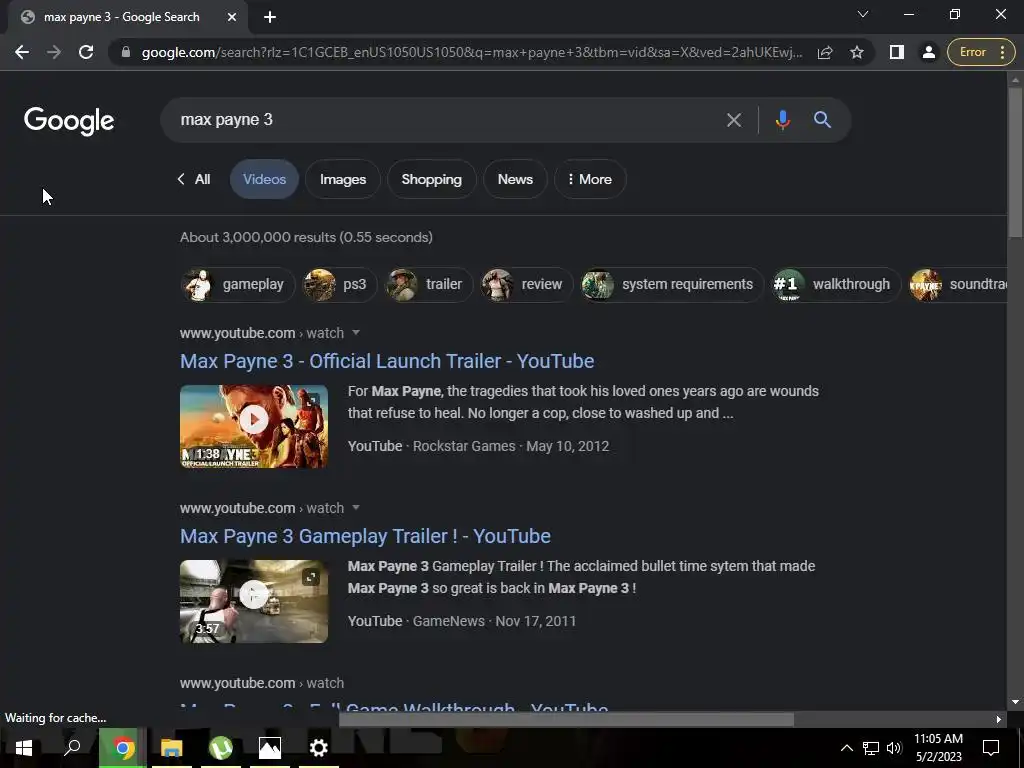1024x768 pixels.
Task: Switch to All results tab
Action: [x=194, y=179]
